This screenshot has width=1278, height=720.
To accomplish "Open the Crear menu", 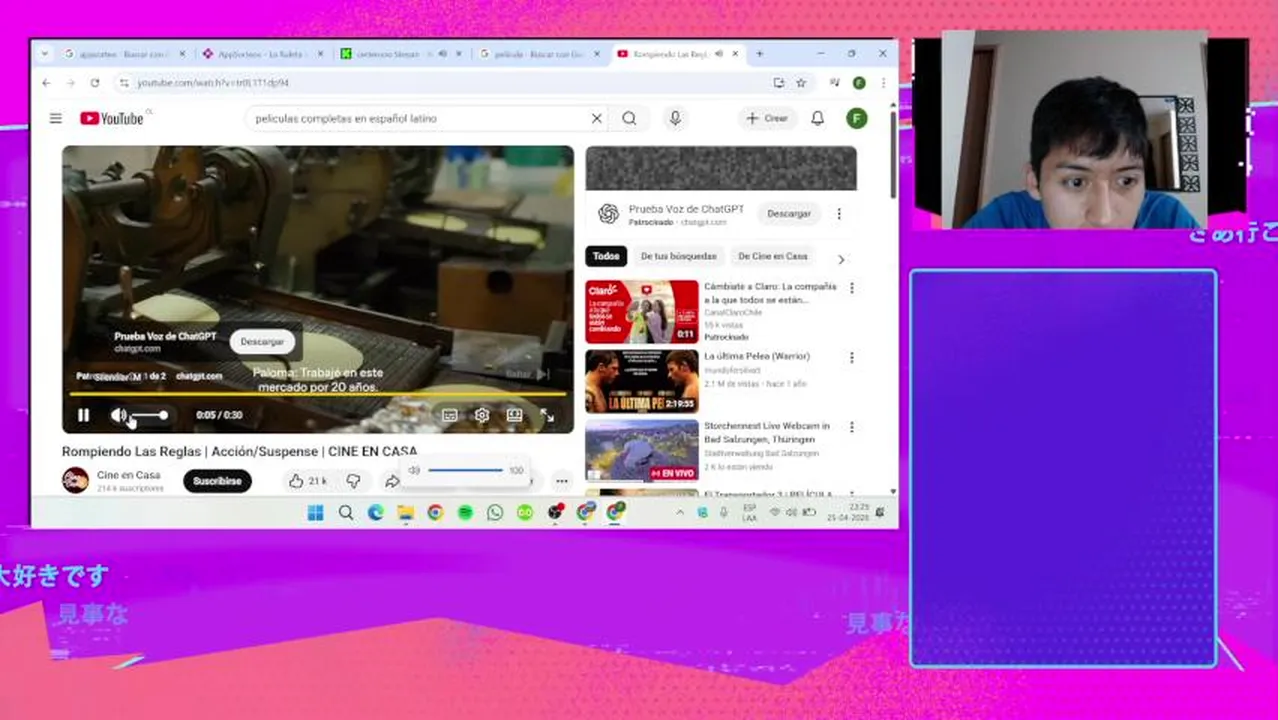I will coord(767,118).
